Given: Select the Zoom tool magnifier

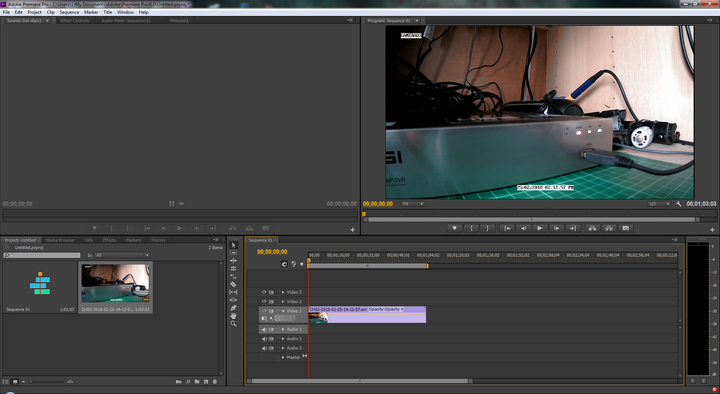Looking at the screenshot, I should coord(233,323).
